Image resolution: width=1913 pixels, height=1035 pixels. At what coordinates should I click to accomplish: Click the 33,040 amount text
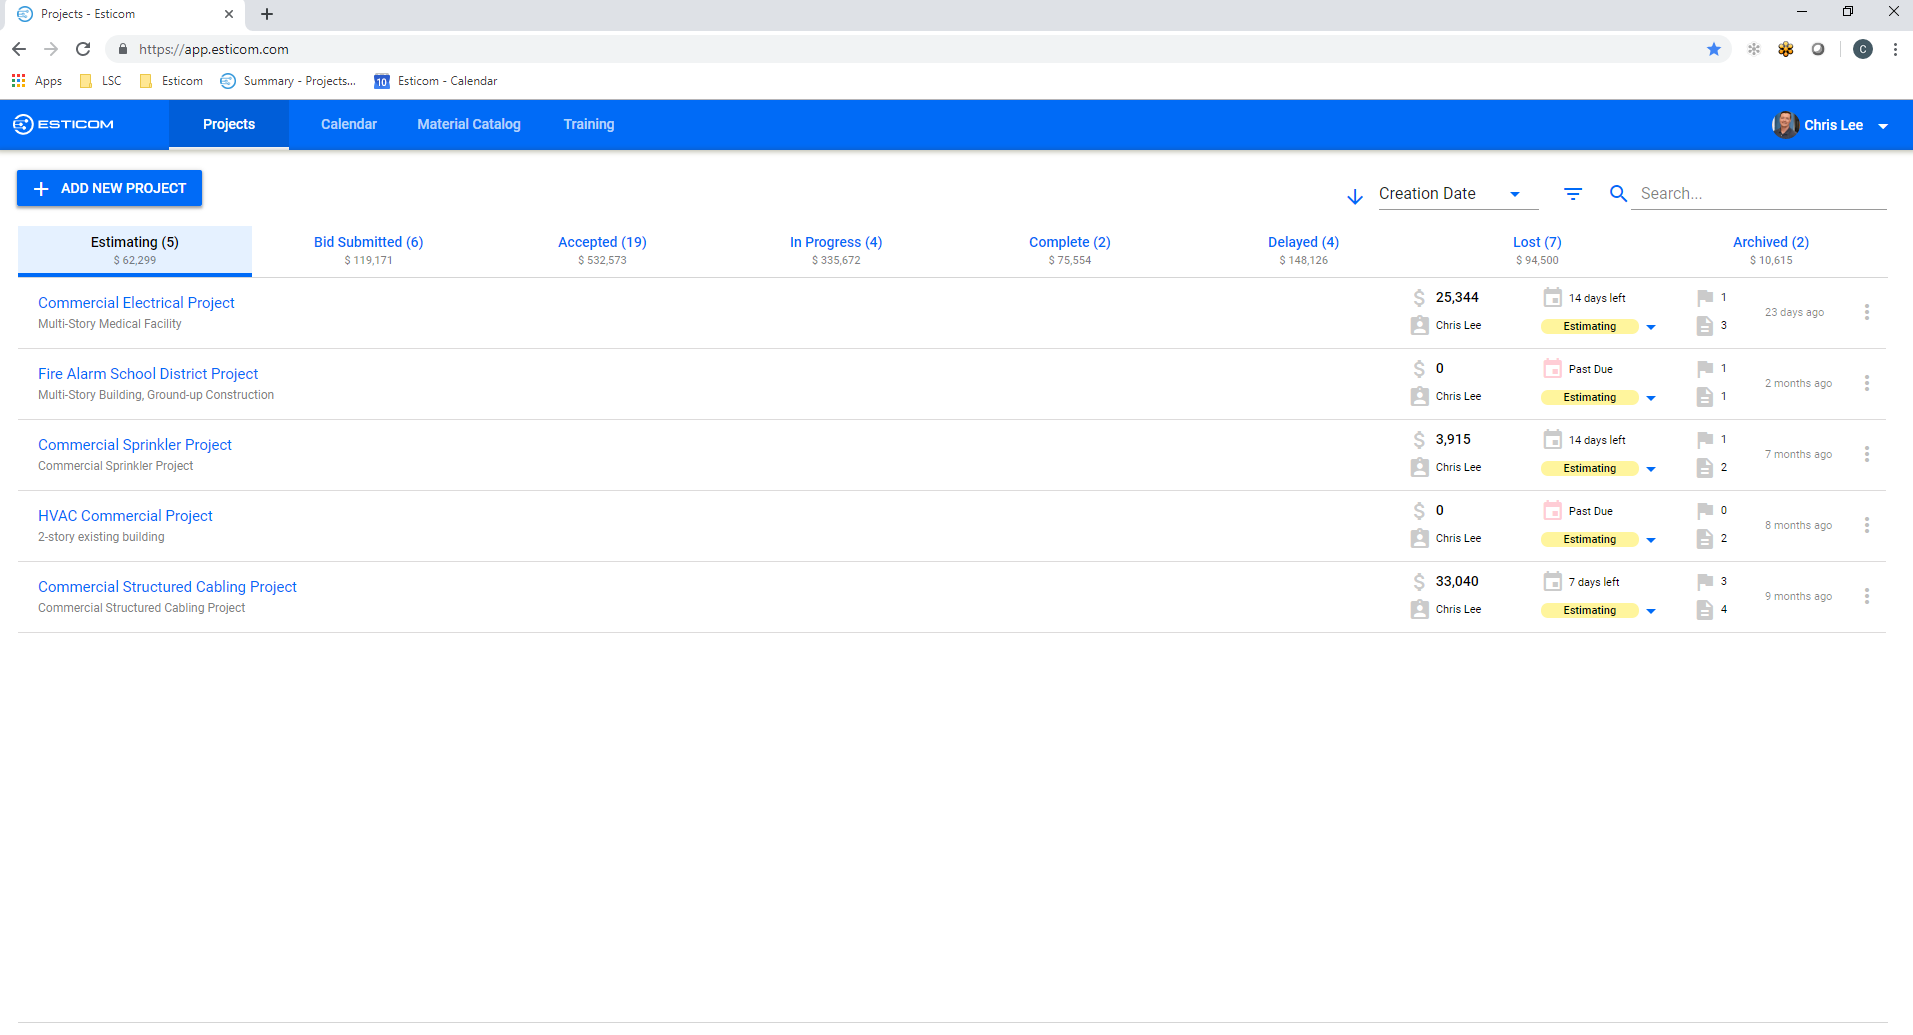(x=1457, y=581)
